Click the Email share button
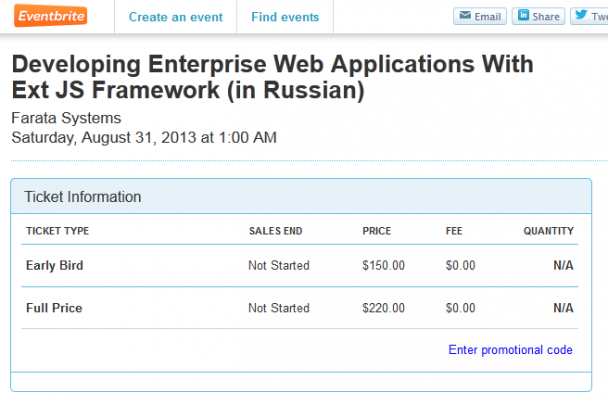The width and height of the screenshot is (608, 405). click(x=480, y=16)
